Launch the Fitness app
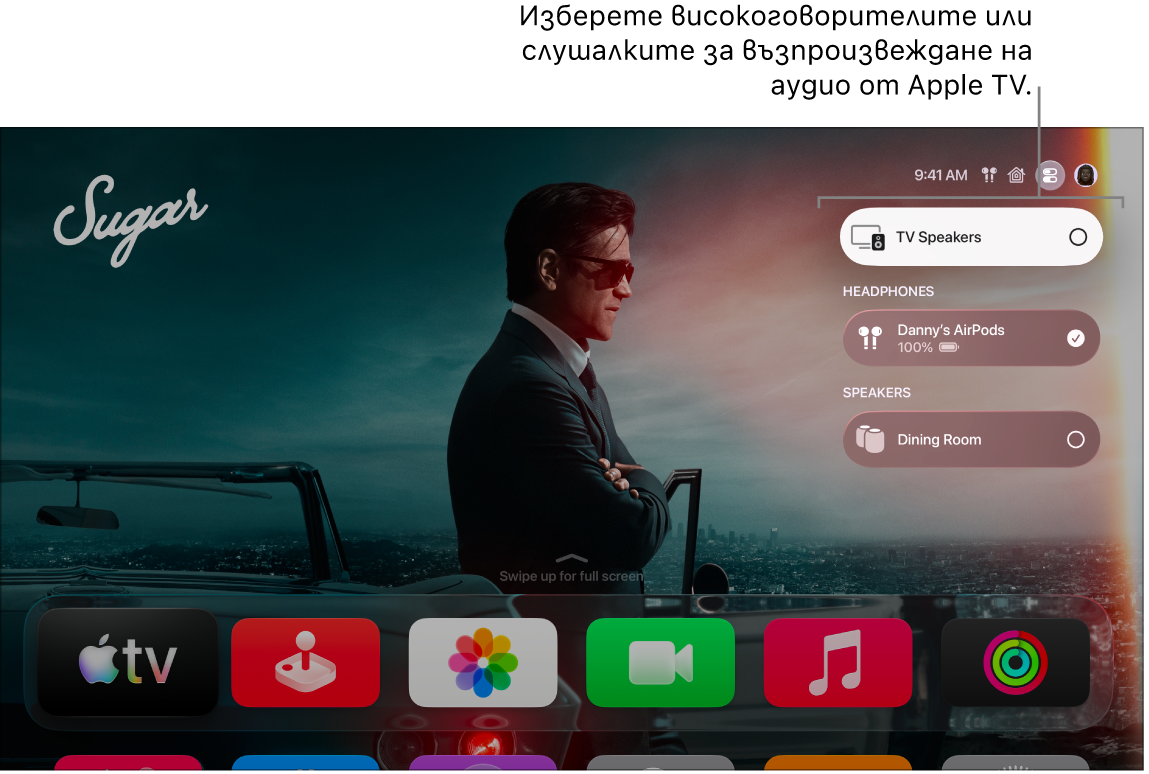 [1016, 663]
